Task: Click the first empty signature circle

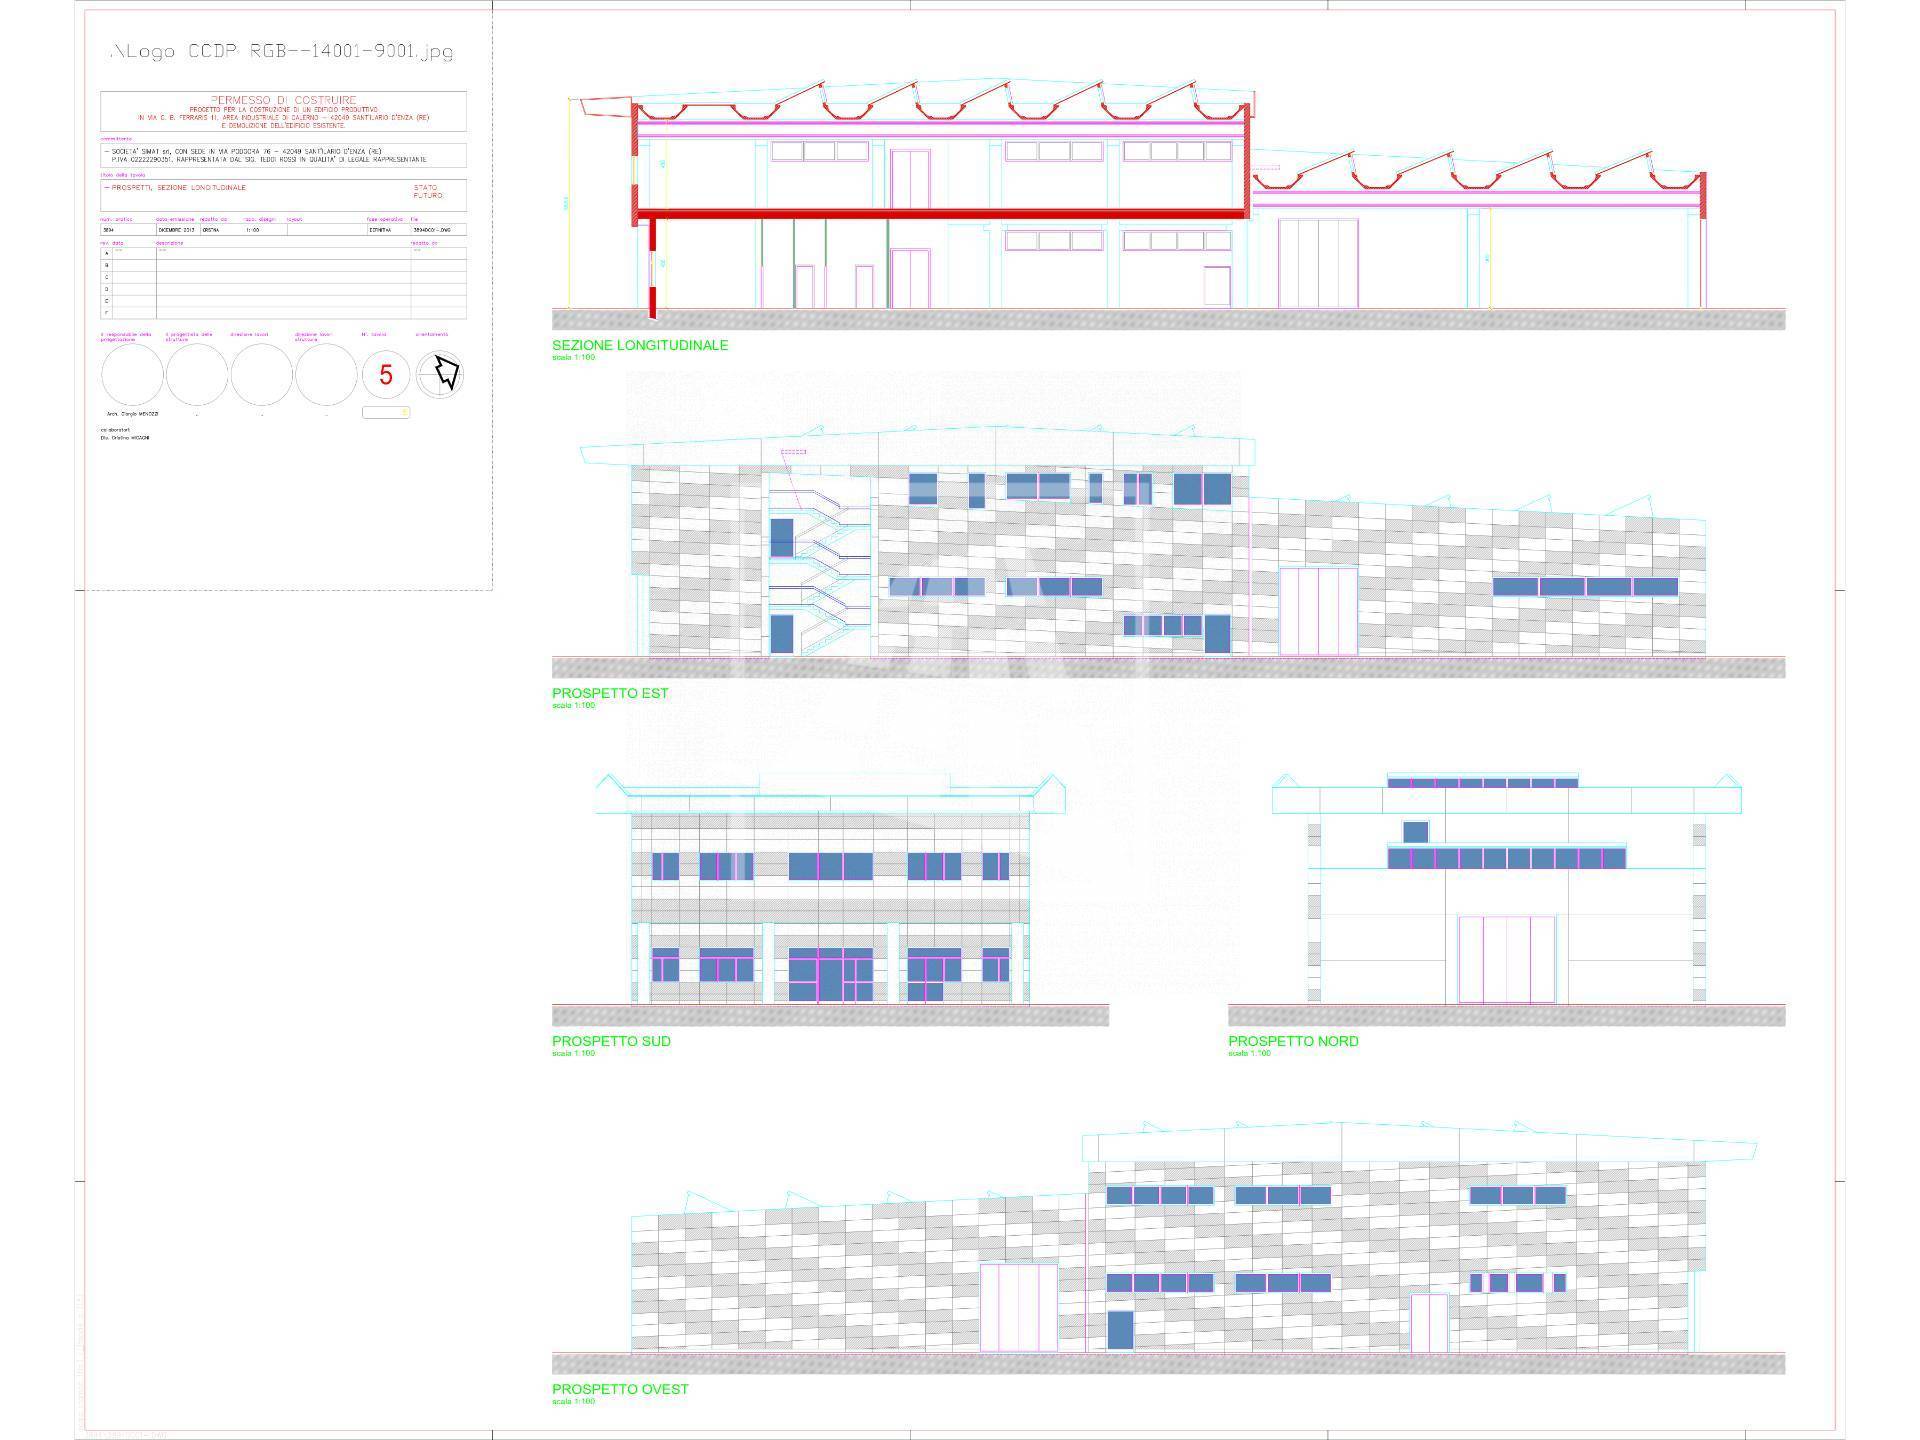Action: pos(132,375)
